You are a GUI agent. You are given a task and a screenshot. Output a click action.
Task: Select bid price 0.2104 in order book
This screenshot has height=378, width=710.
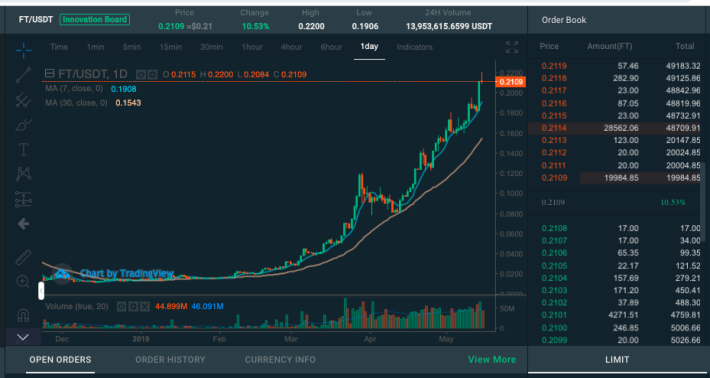pos(554,278)
